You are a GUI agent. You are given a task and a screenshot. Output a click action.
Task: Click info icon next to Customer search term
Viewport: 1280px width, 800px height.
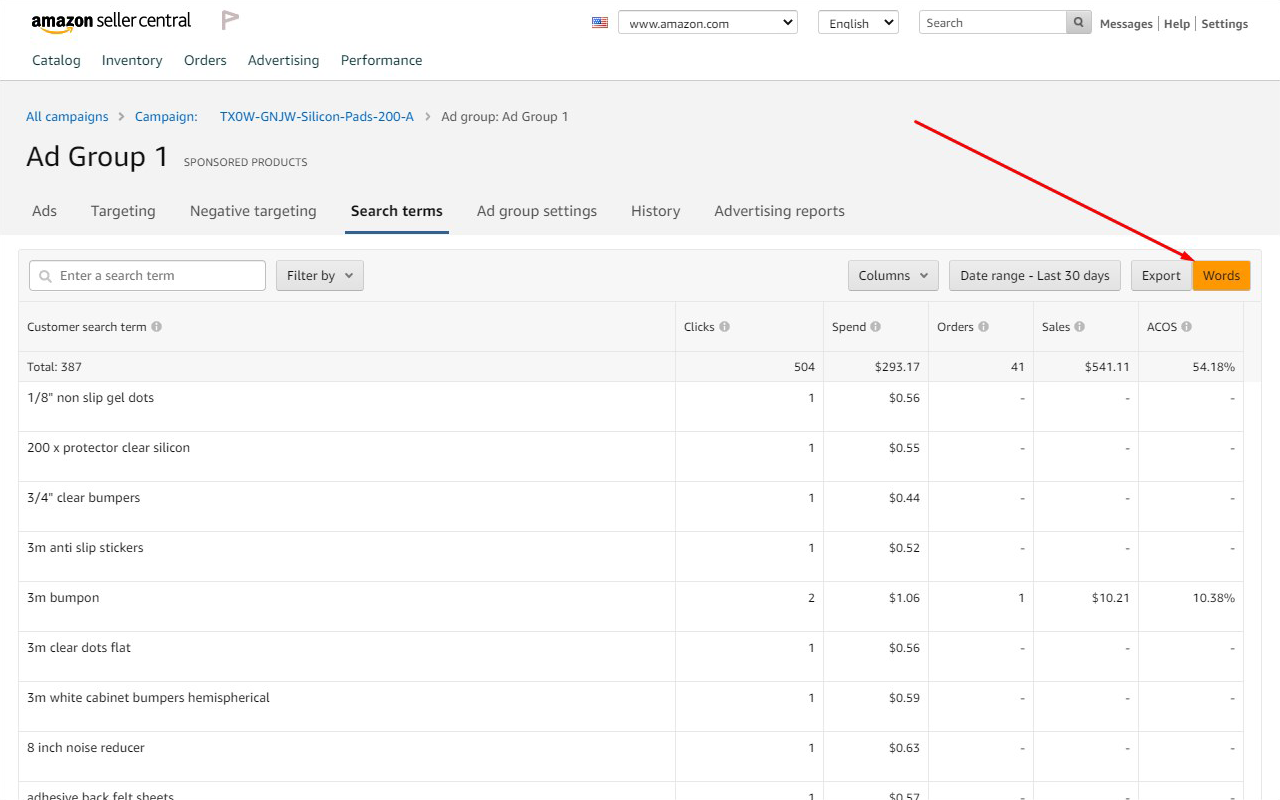[157, 327]
